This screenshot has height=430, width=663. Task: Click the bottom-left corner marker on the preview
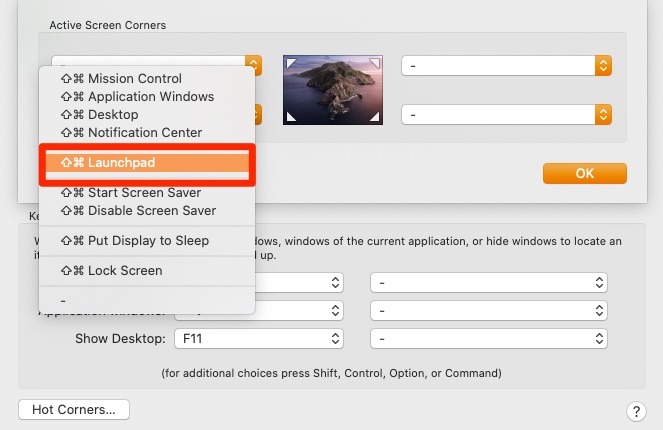(x=291, y=117)
